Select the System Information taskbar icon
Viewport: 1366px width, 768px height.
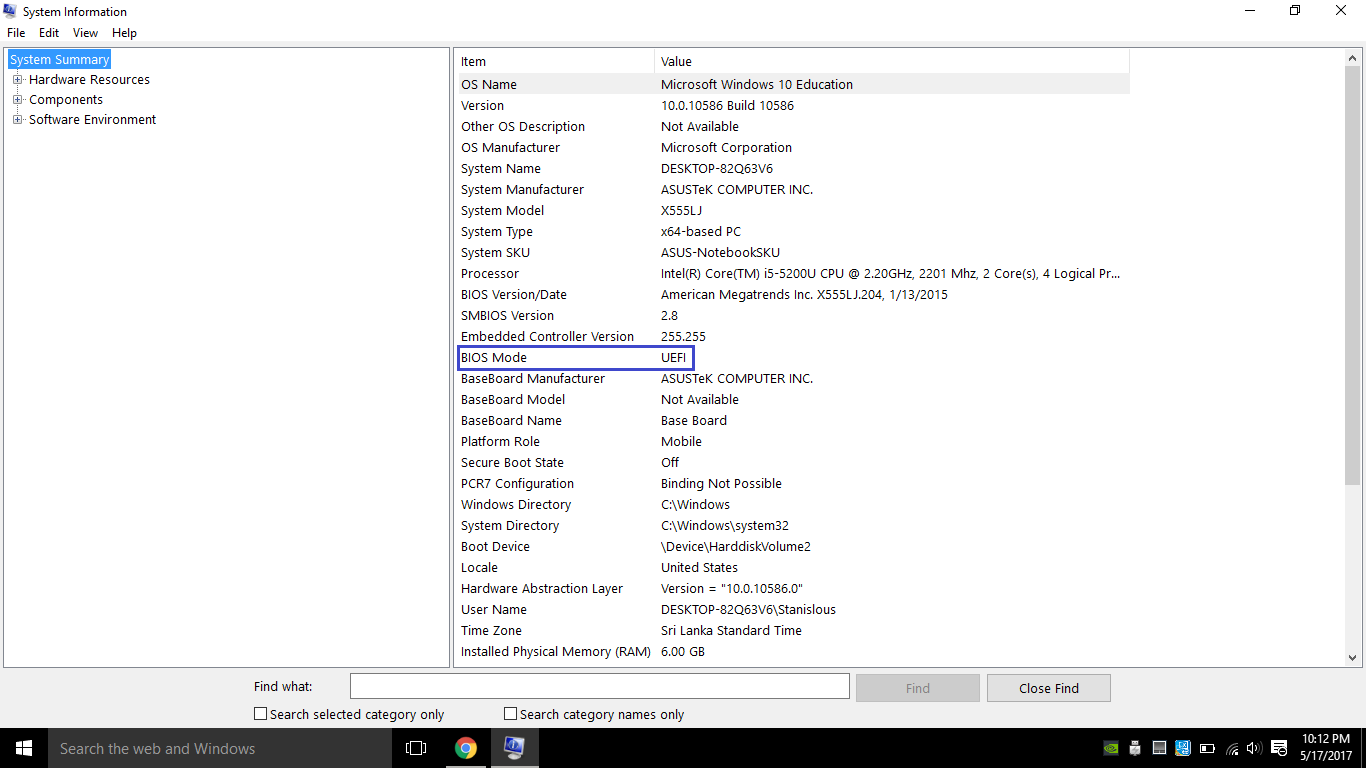(514, 748)
